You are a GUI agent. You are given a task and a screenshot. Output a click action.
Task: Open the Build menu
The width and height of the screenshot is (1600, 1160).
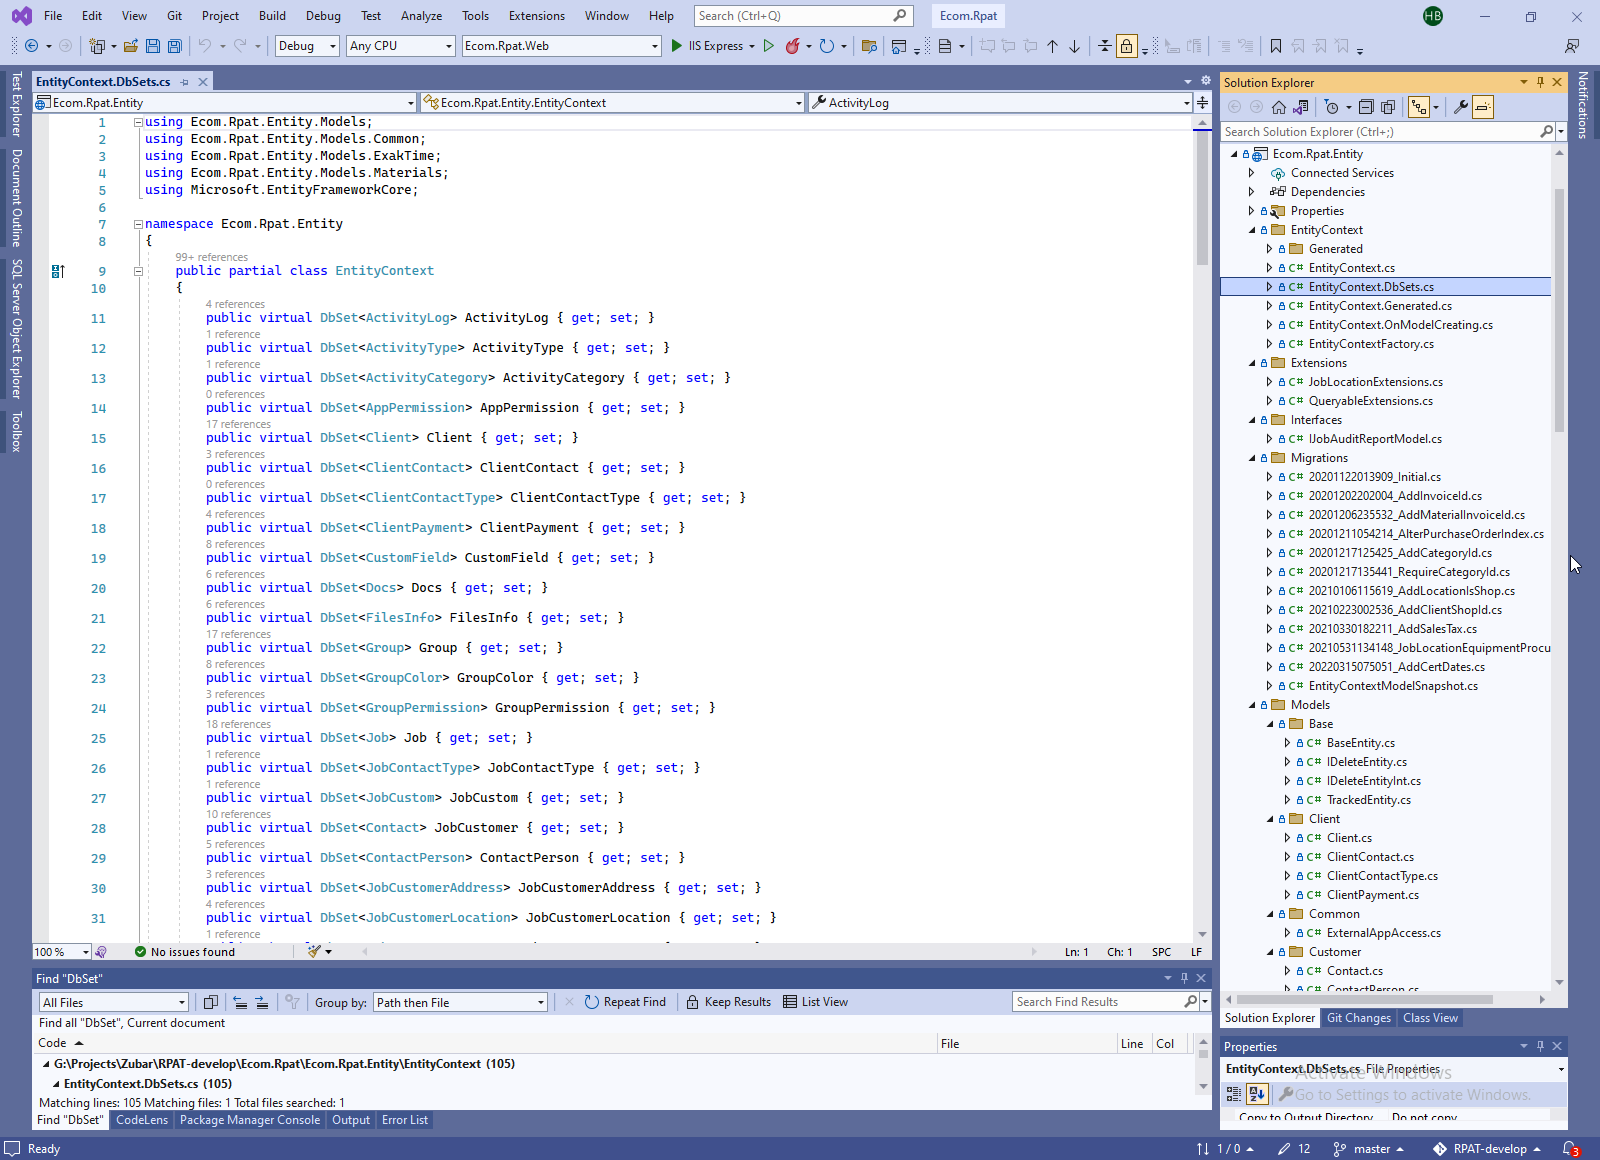[272, 16]
